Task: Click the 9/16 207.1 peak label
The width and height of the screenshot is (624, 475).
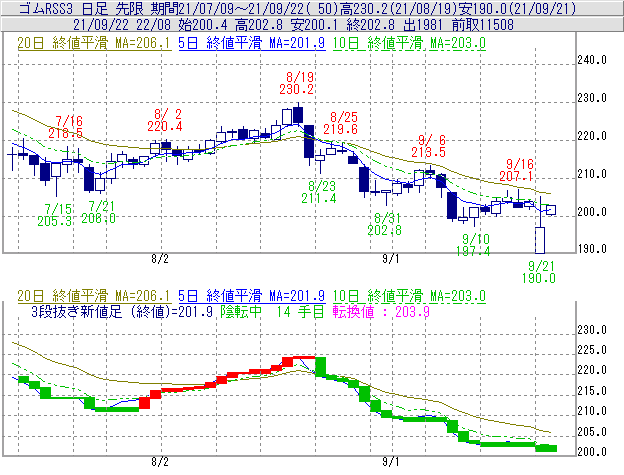Action: click(517, 170)
